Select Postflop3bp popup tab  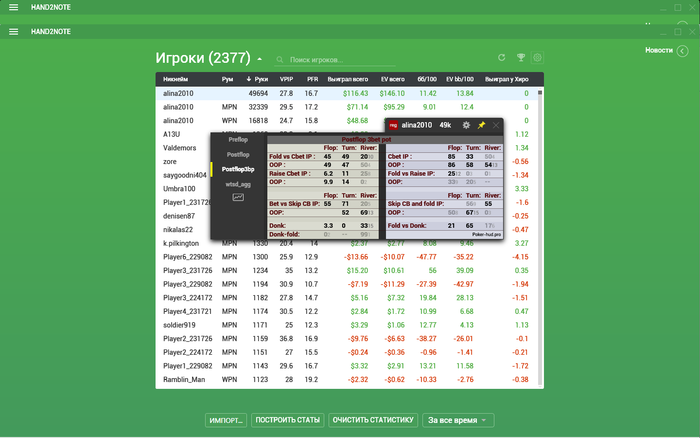coord(238,169)
